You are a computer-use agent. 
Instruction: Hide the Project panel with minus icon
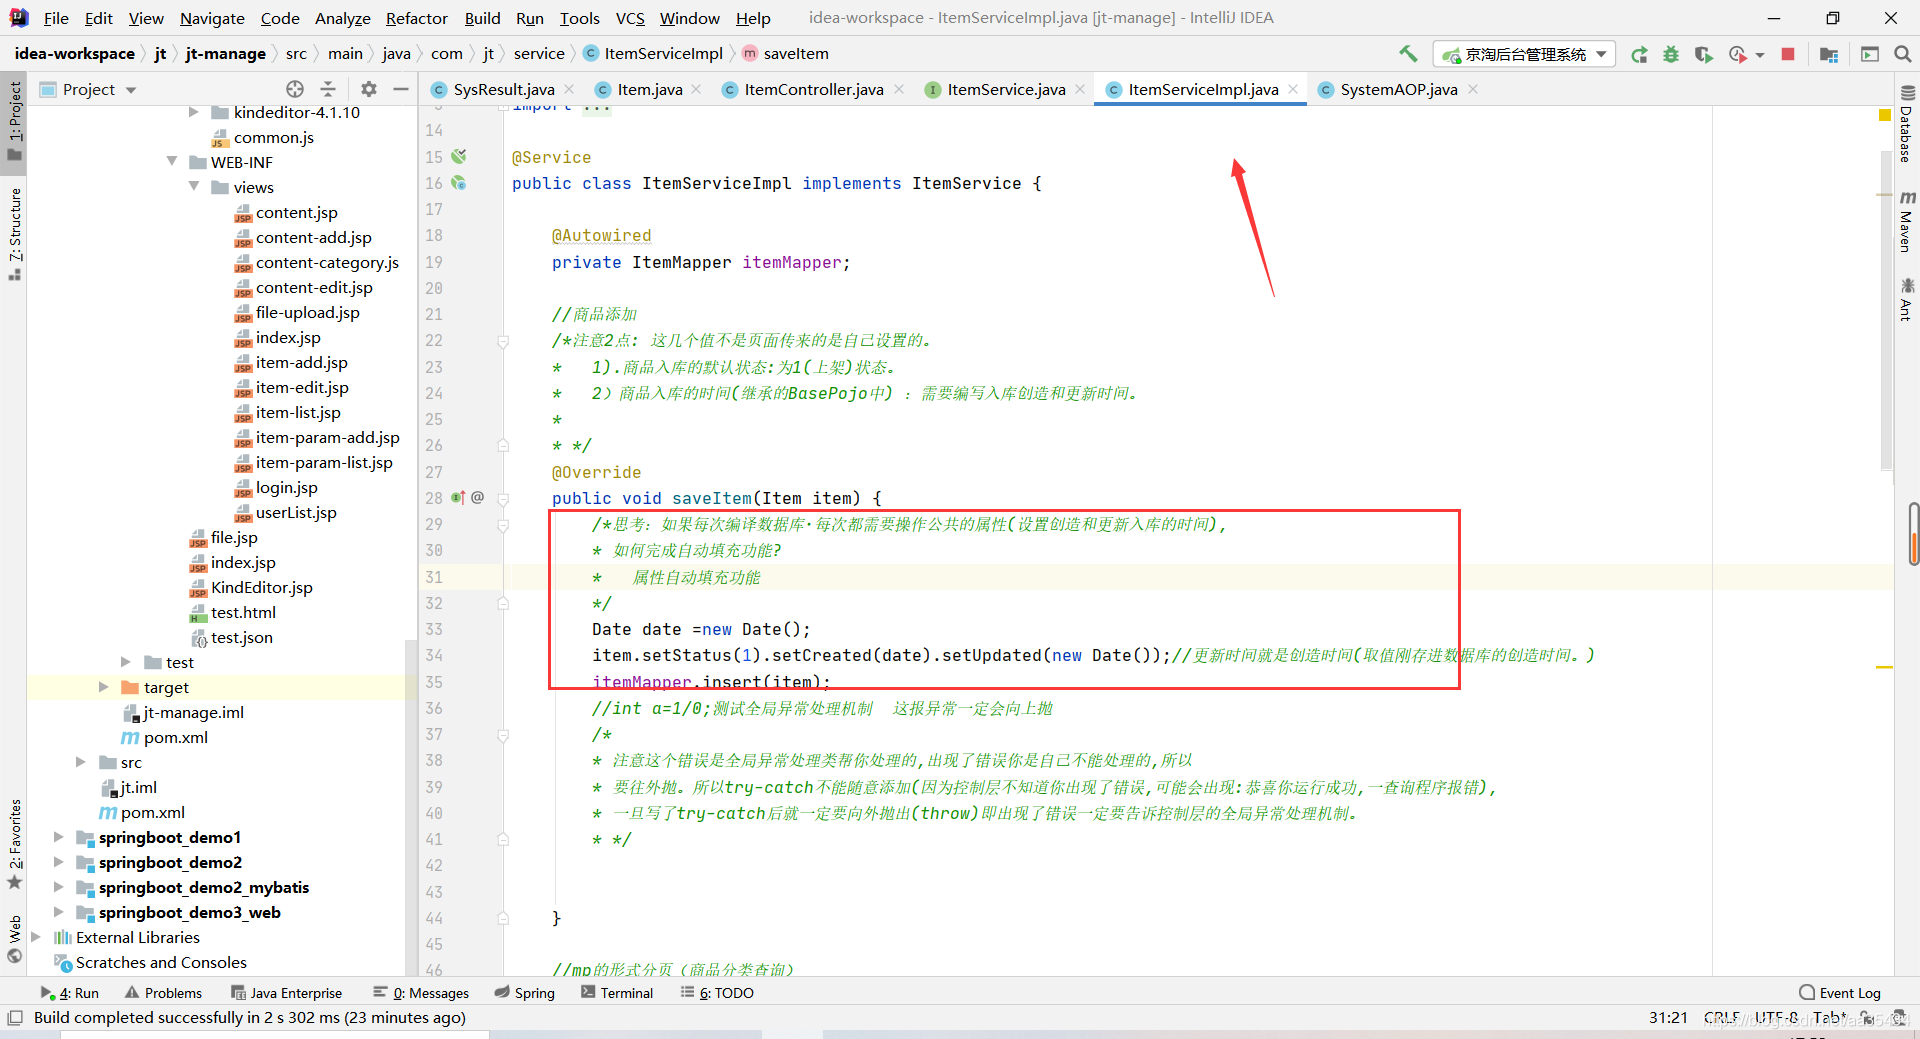coord(401,89)
